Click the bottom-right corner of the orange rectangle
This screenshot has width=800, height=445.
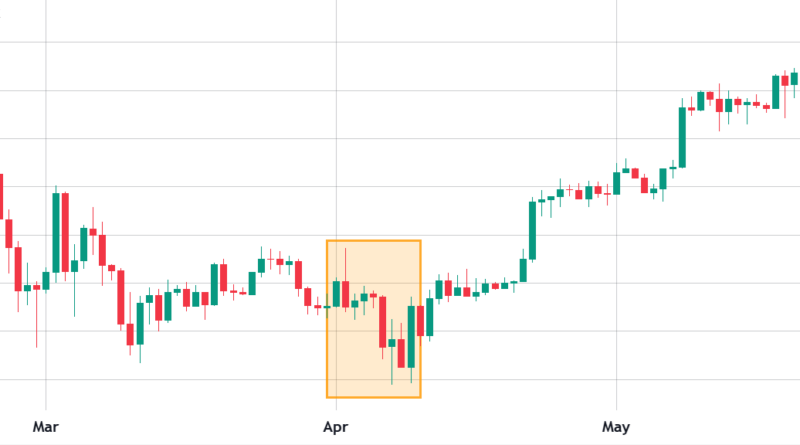(x=420, y=397)
